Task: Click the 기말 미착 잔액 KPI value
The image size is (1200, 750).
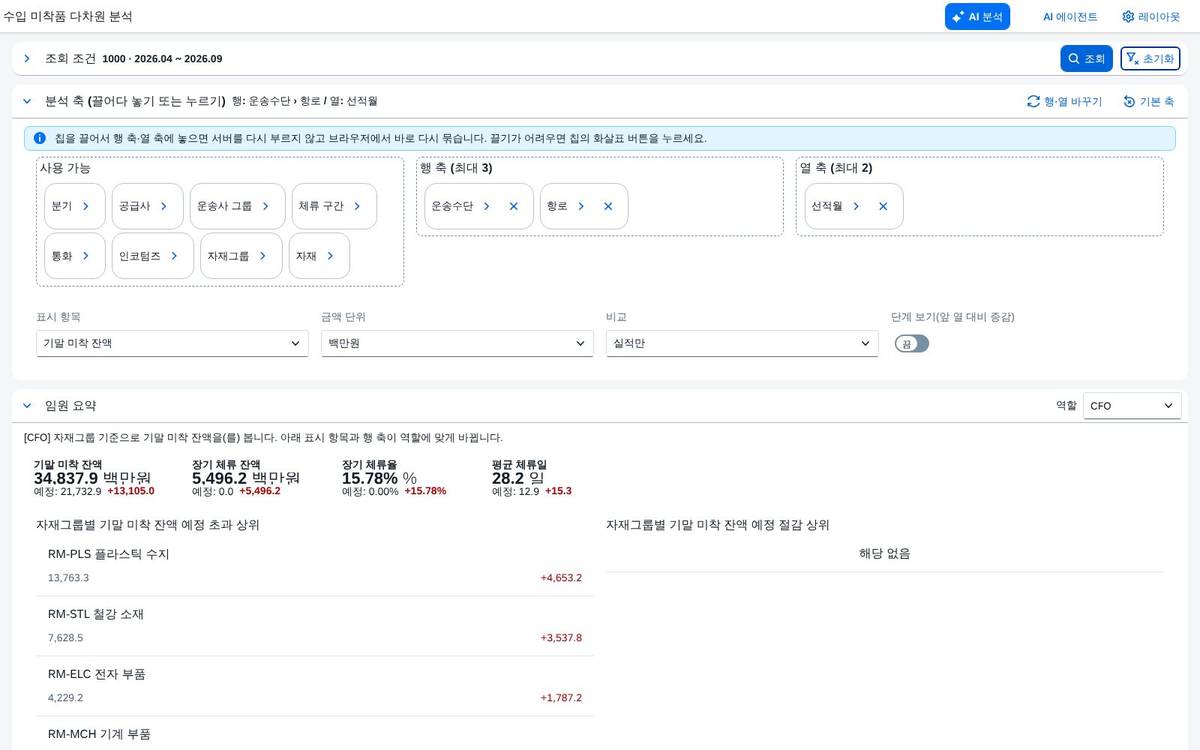Action: [x=92, y=478]
